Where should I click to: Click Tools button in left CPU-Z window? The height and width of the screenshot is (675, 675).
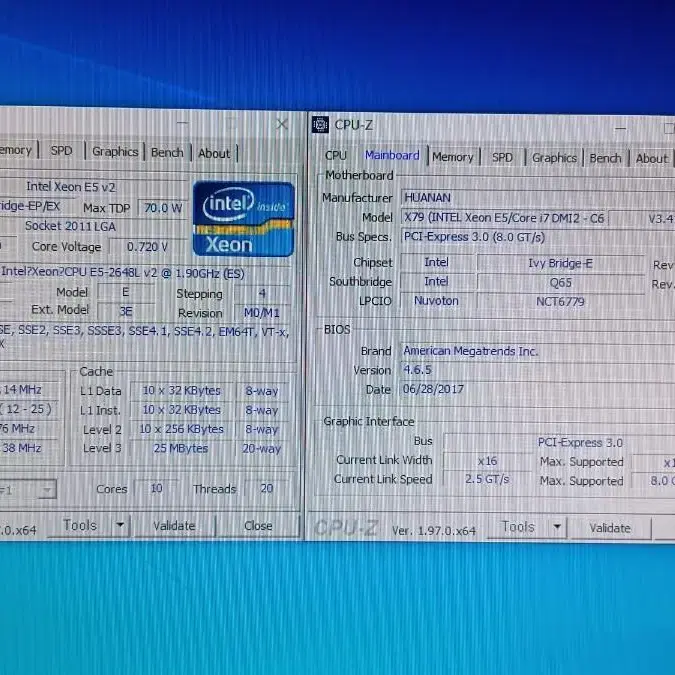pos(80,525)
